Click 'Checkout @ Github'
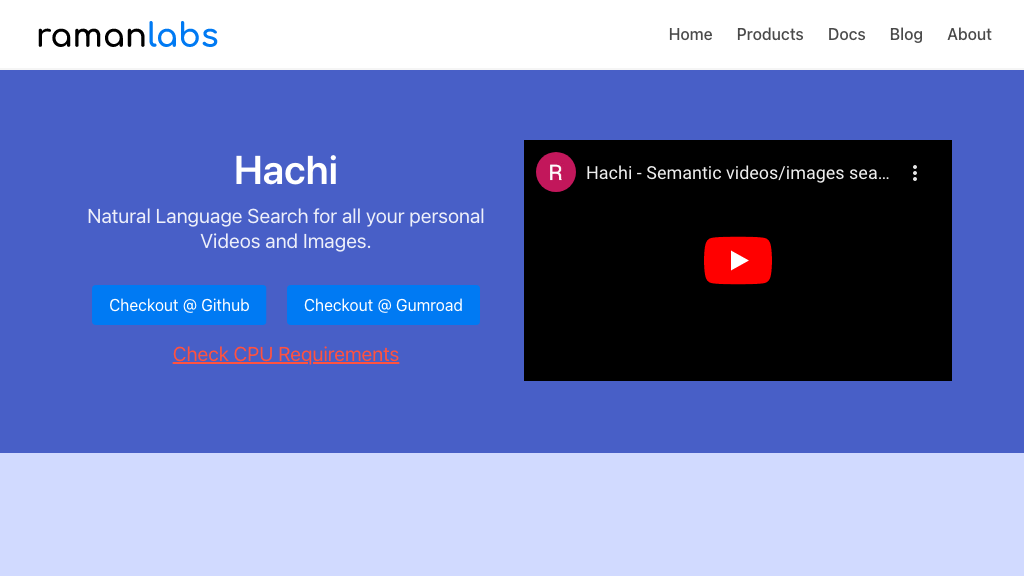Viewport: 1024px width, 576px height. [x=179, y=305]
